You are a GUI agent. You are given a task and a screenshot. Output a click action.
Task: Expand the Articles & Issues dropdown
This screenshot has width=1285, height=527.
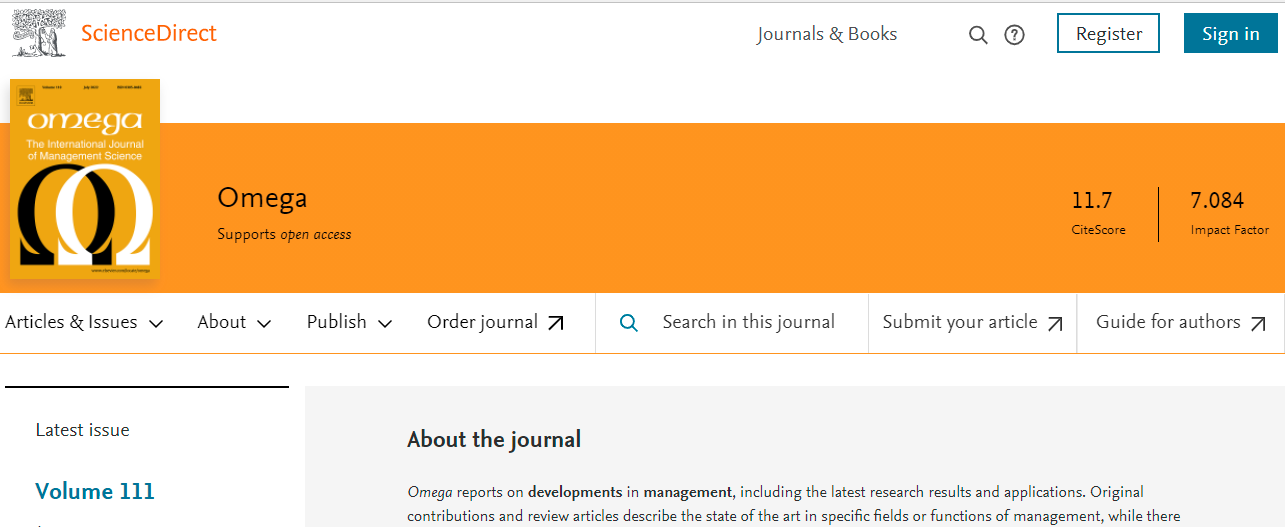pos(84,322)
